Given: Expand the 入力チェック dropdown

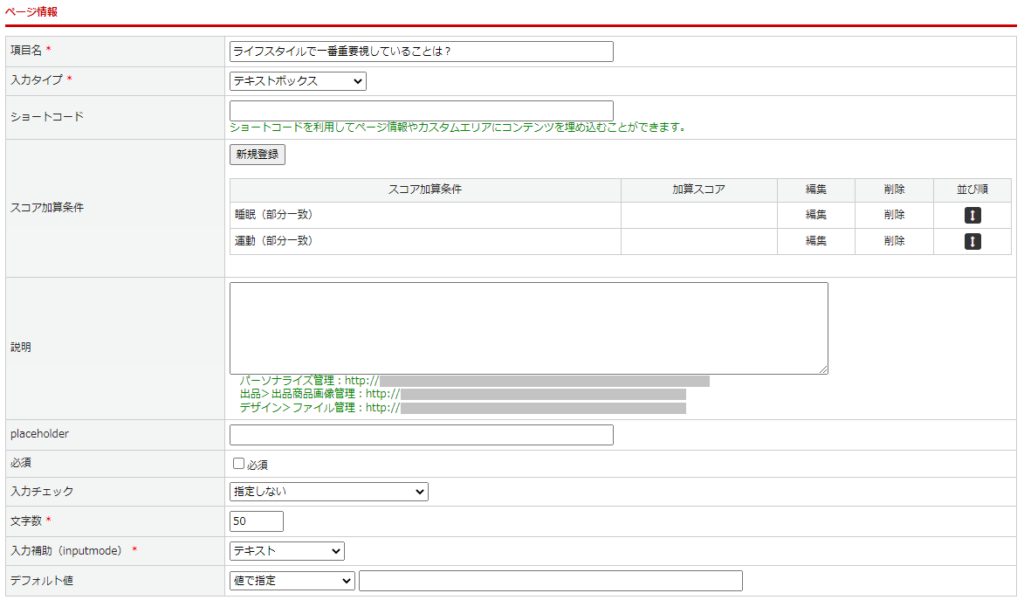Looking at the screenshot, I should click(328, 491).
